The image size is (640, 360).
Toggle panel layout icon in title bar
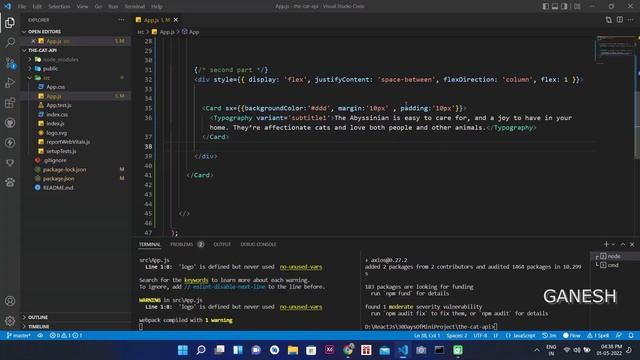click(x=555, y=6)
